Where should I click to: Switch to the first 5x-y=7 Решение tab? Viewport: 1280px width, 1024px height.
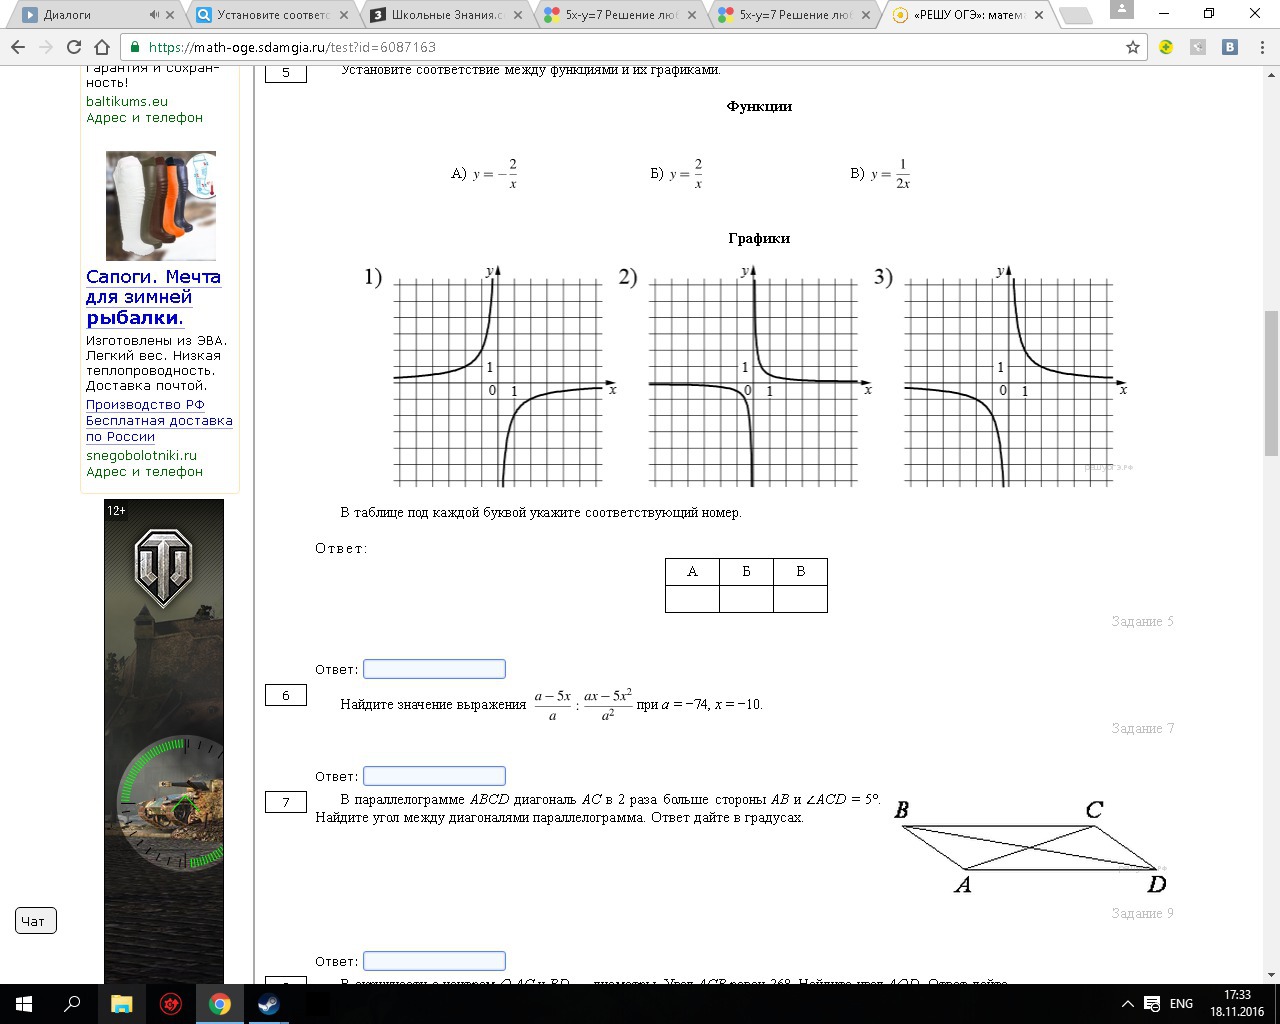[x=621, y=15]
